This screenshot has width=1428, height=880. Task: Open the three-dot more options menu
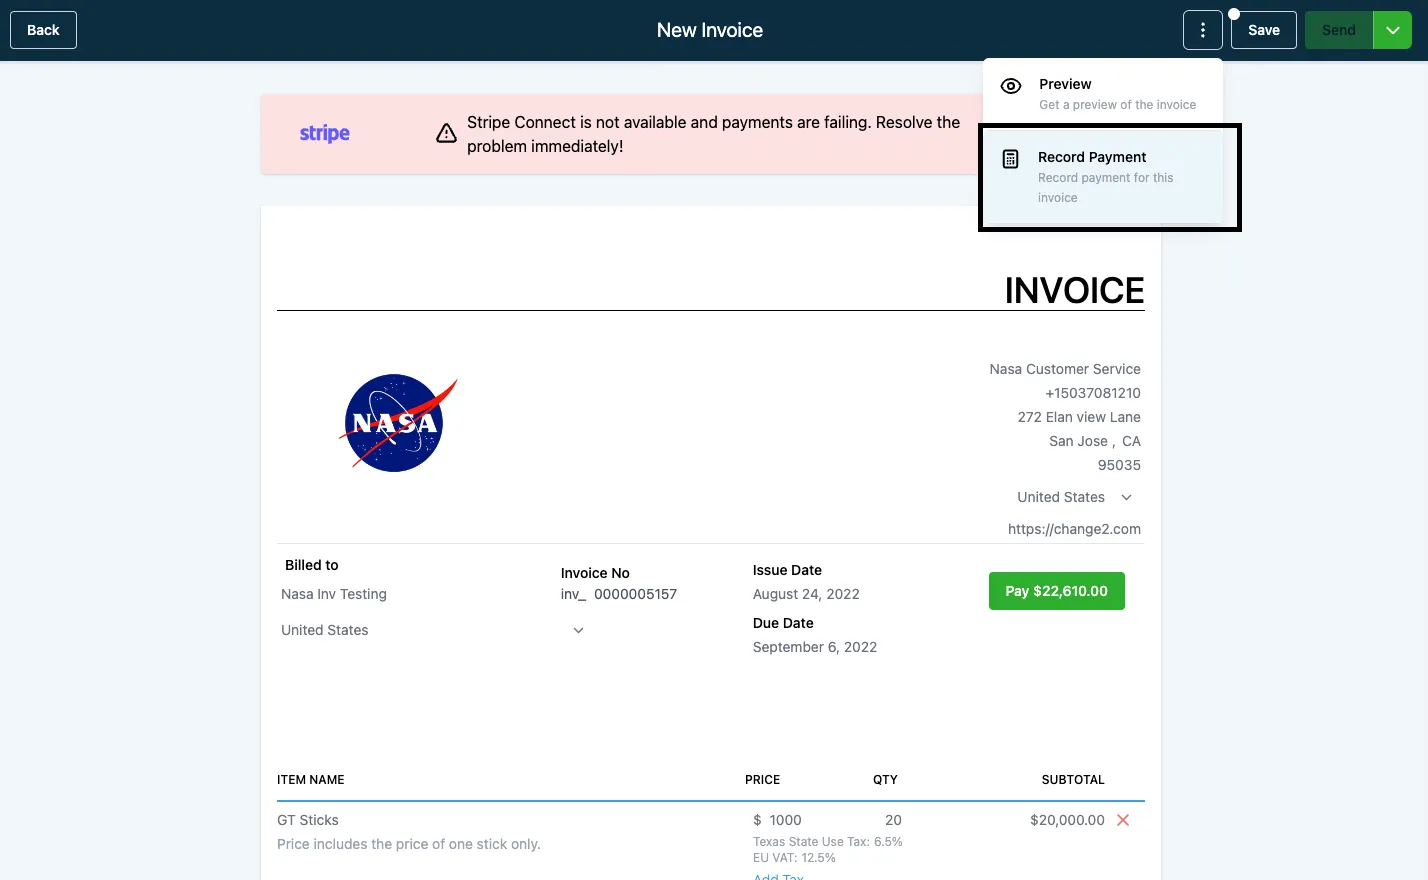[1203, 30]
